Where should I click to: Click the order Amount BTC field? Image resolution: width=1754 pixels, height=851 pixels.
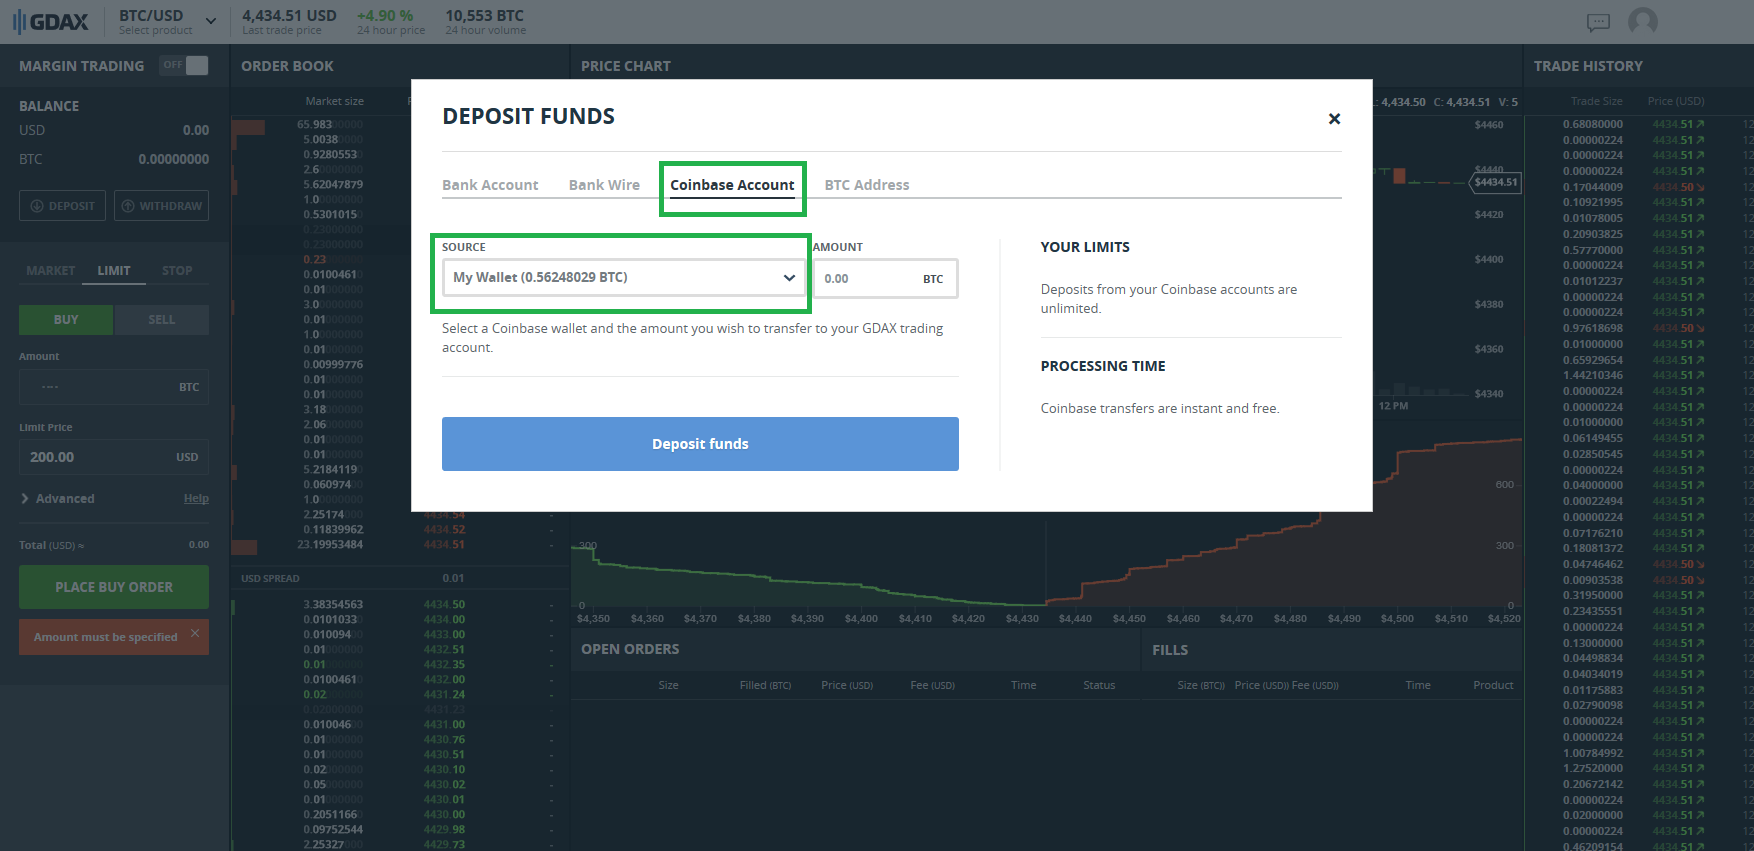(114, 387)
